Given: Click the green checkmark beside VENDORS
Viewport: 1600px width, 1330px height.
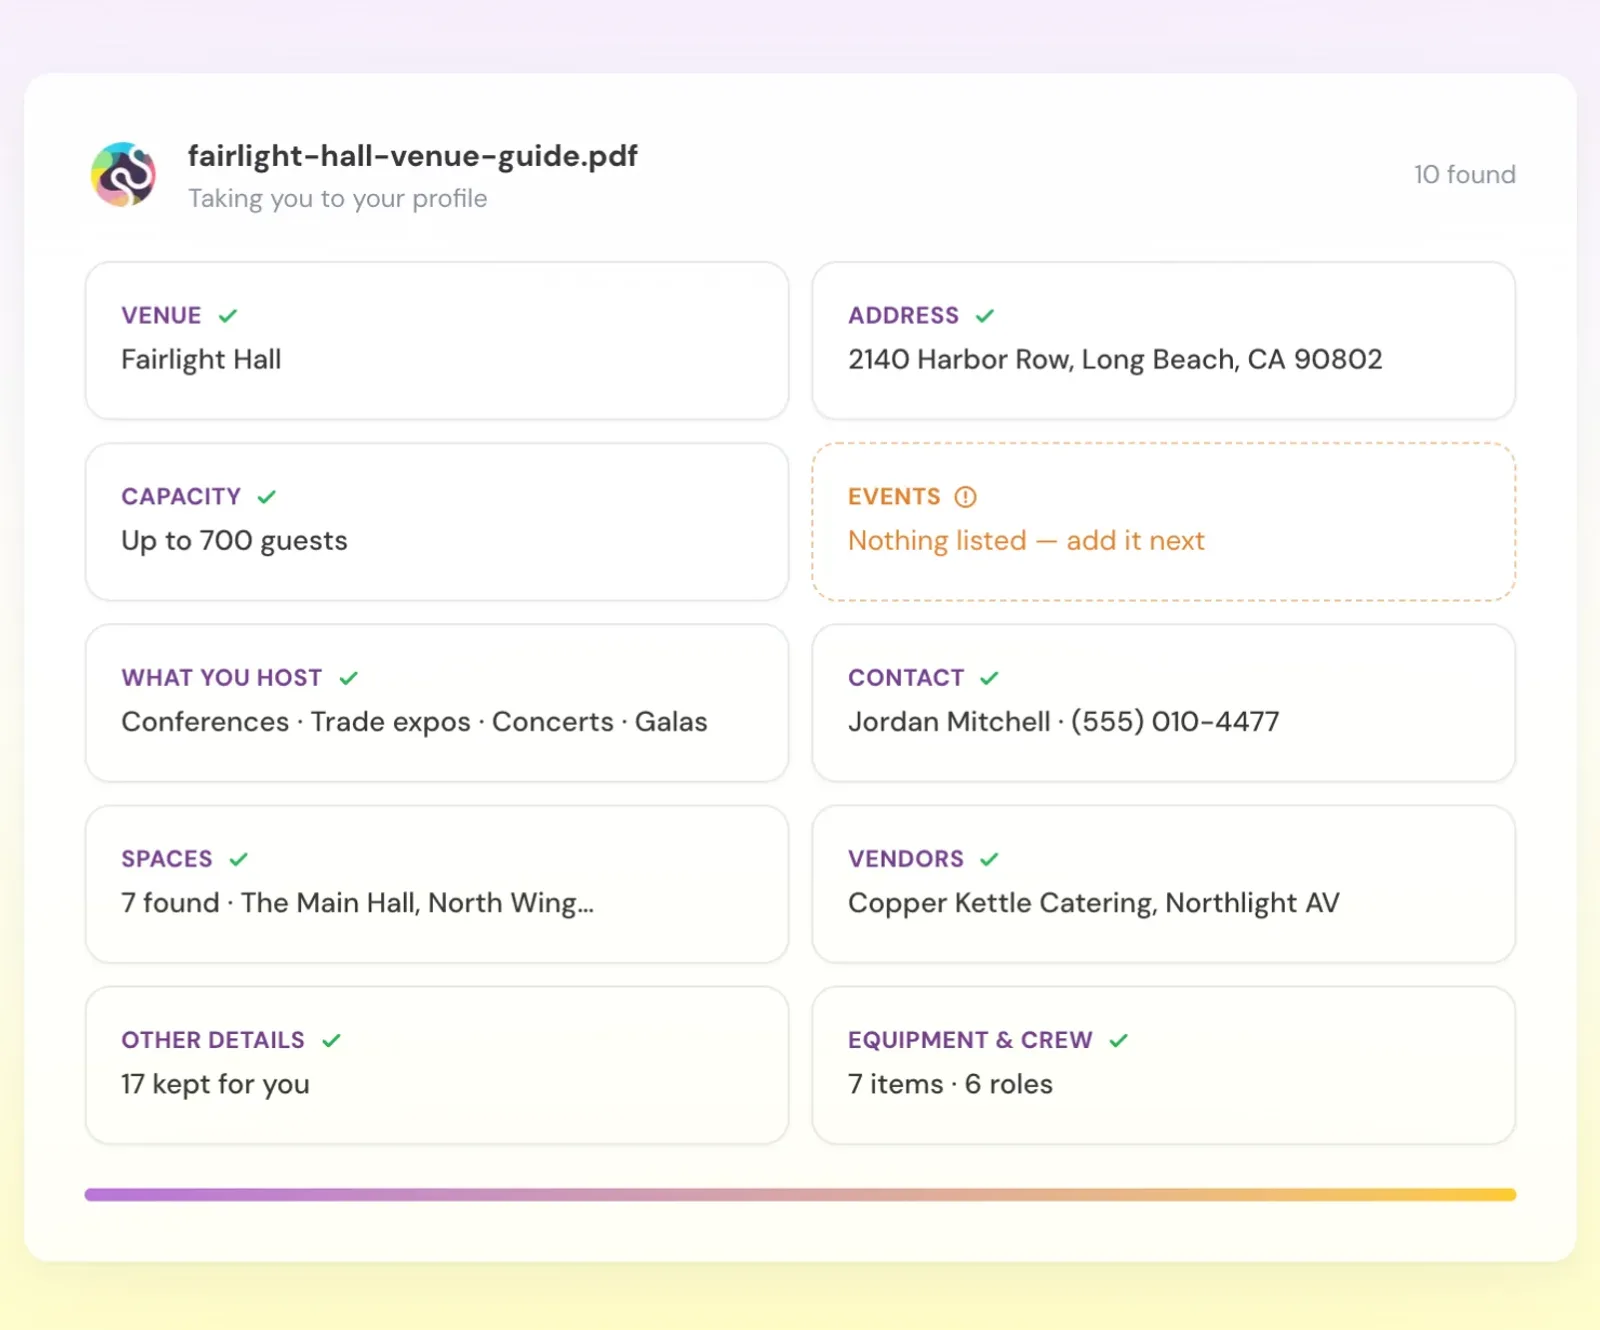Looking at the screenshot, I should point(989,859).
